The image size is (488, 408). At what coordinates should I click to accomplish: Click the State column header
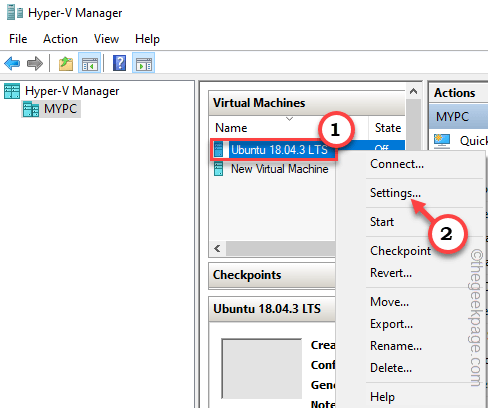388,128
